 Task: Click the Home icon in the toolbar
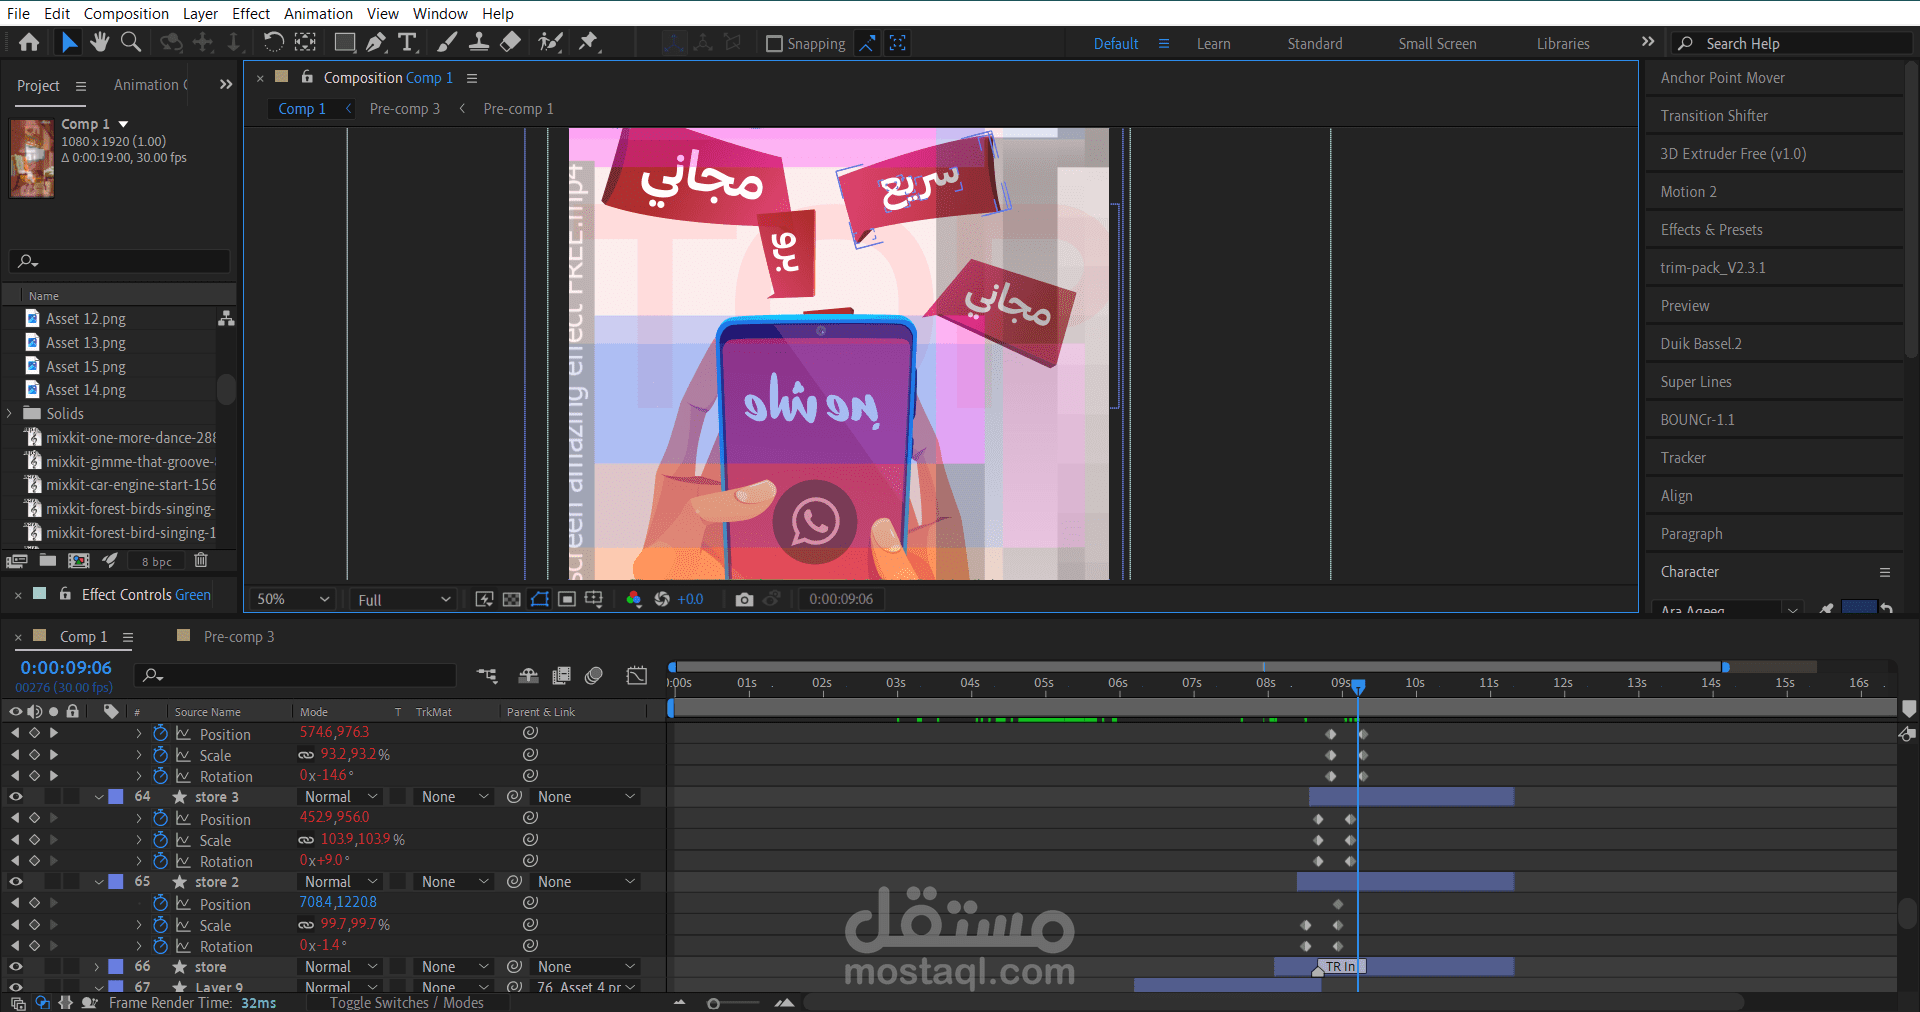[29, 42]
